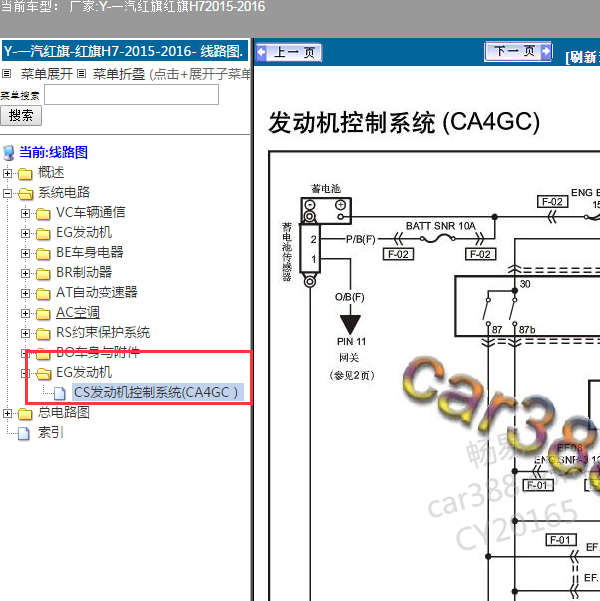The height and width of the screenshot is (601, 600).
Task: Expand the BR制动器 node
Action: click(x=25, y=273)
